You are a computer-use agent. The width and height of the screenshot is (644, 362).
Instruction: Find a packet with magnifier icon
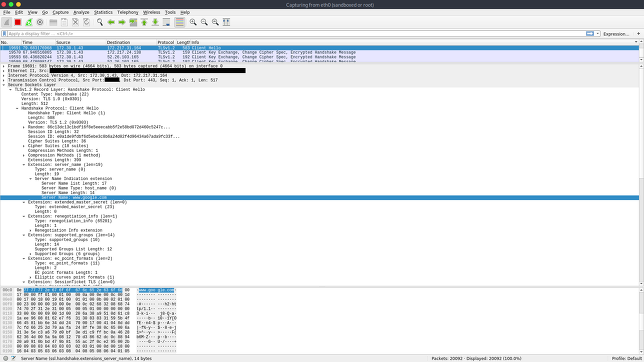pos(100,22)
